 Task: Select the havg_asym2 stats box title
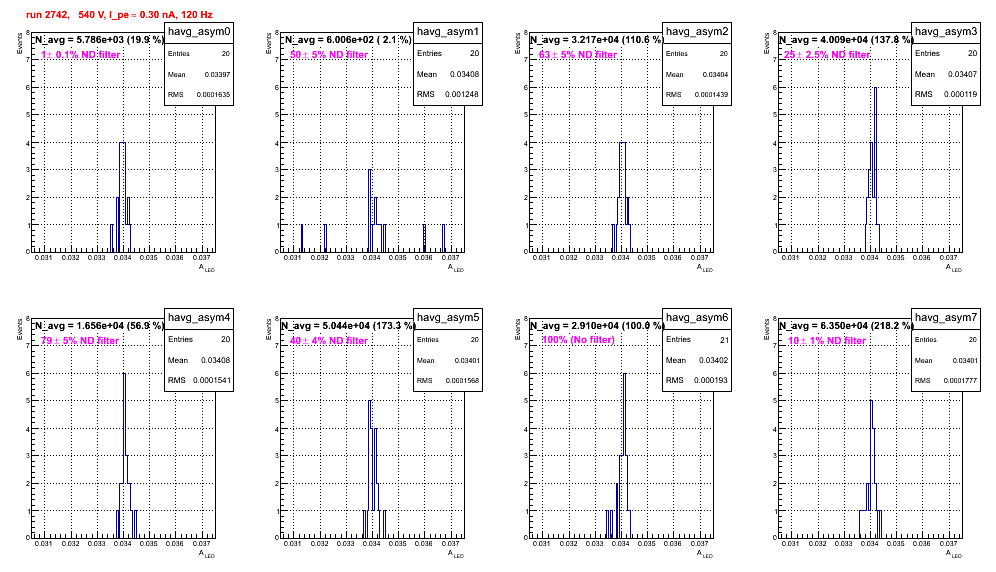[697, 32]
